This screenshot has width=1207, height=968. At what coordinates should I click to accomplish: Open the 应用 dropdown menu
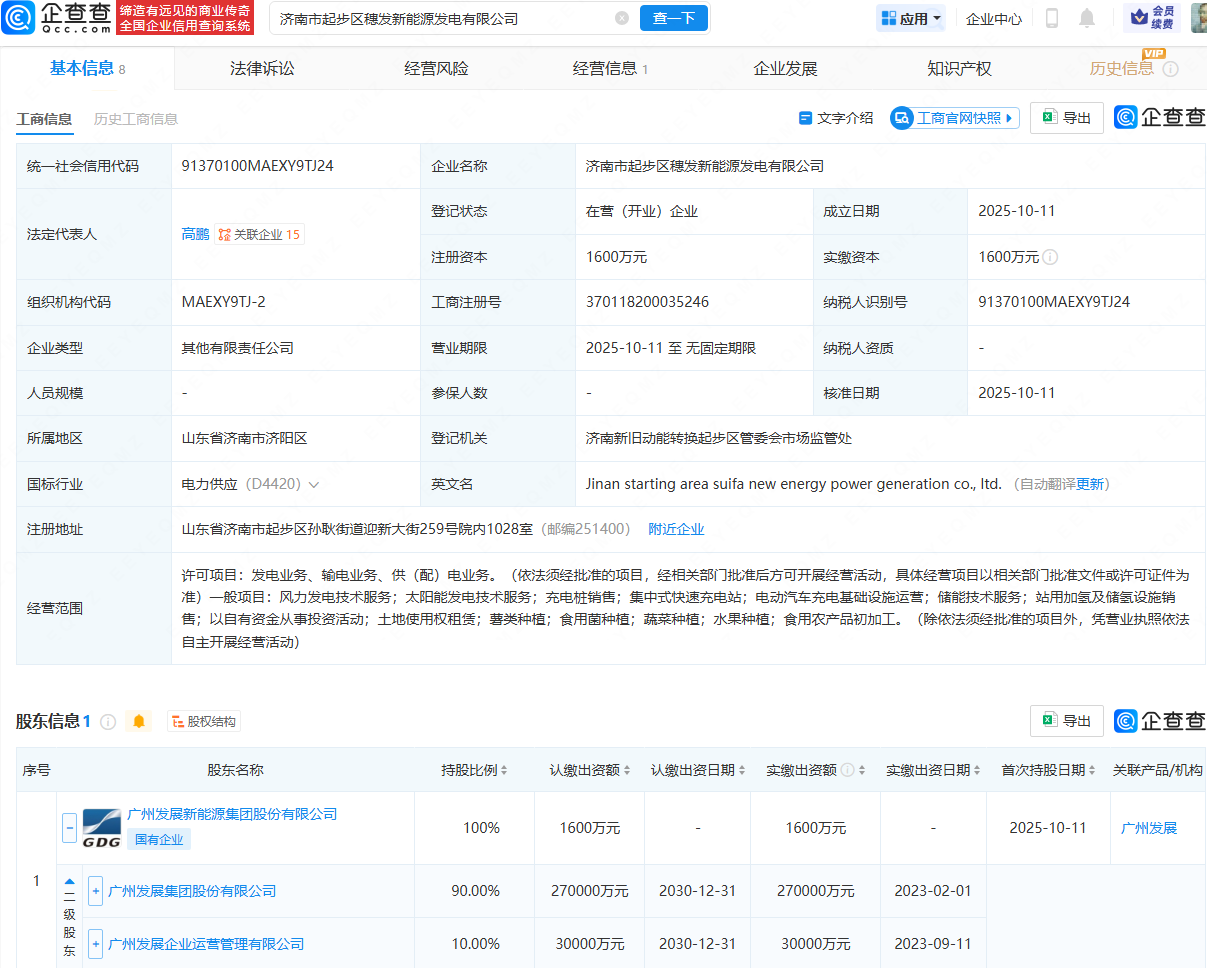[911, 18]
